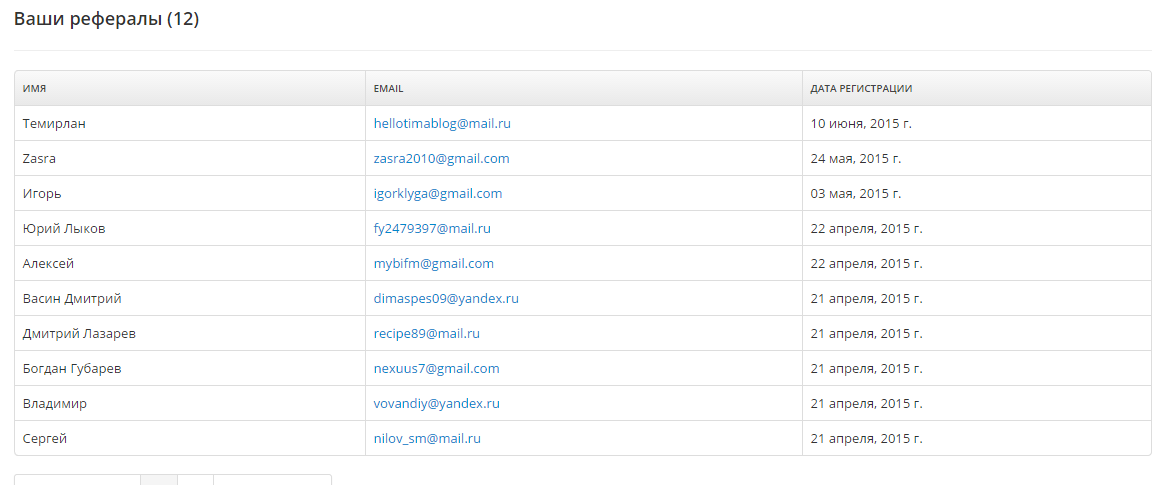Select the date 03 мая, 2015 г.
Image resolution: width=1164 pixels, height=485 pixels.
(855, 193)
